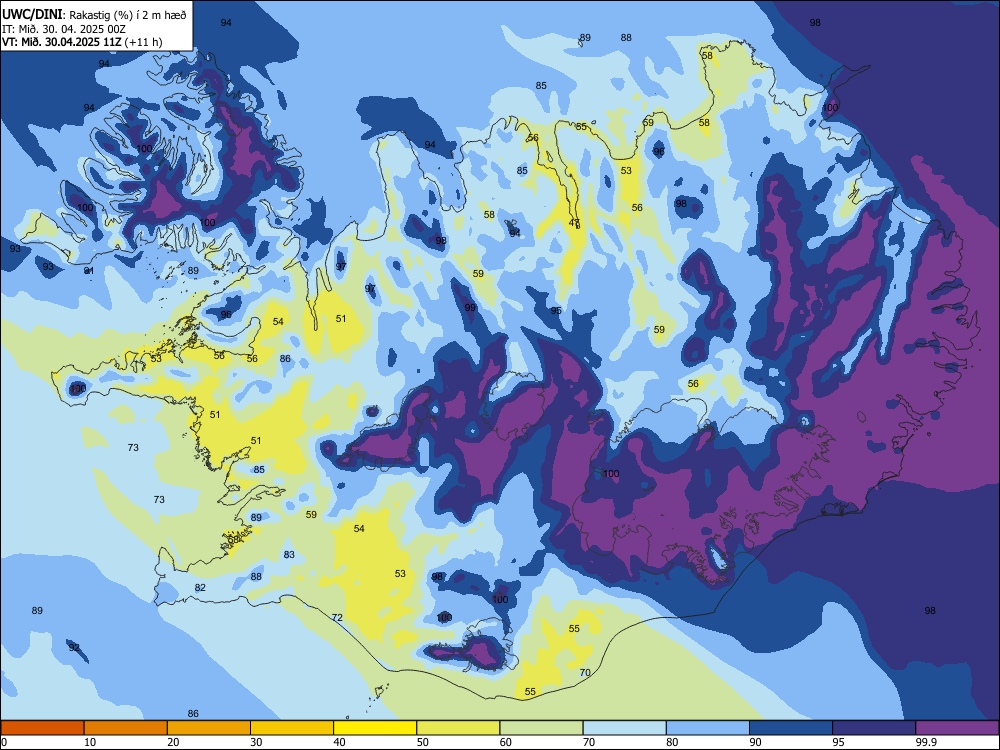Select the legend tick label "30"

[256, 742]
